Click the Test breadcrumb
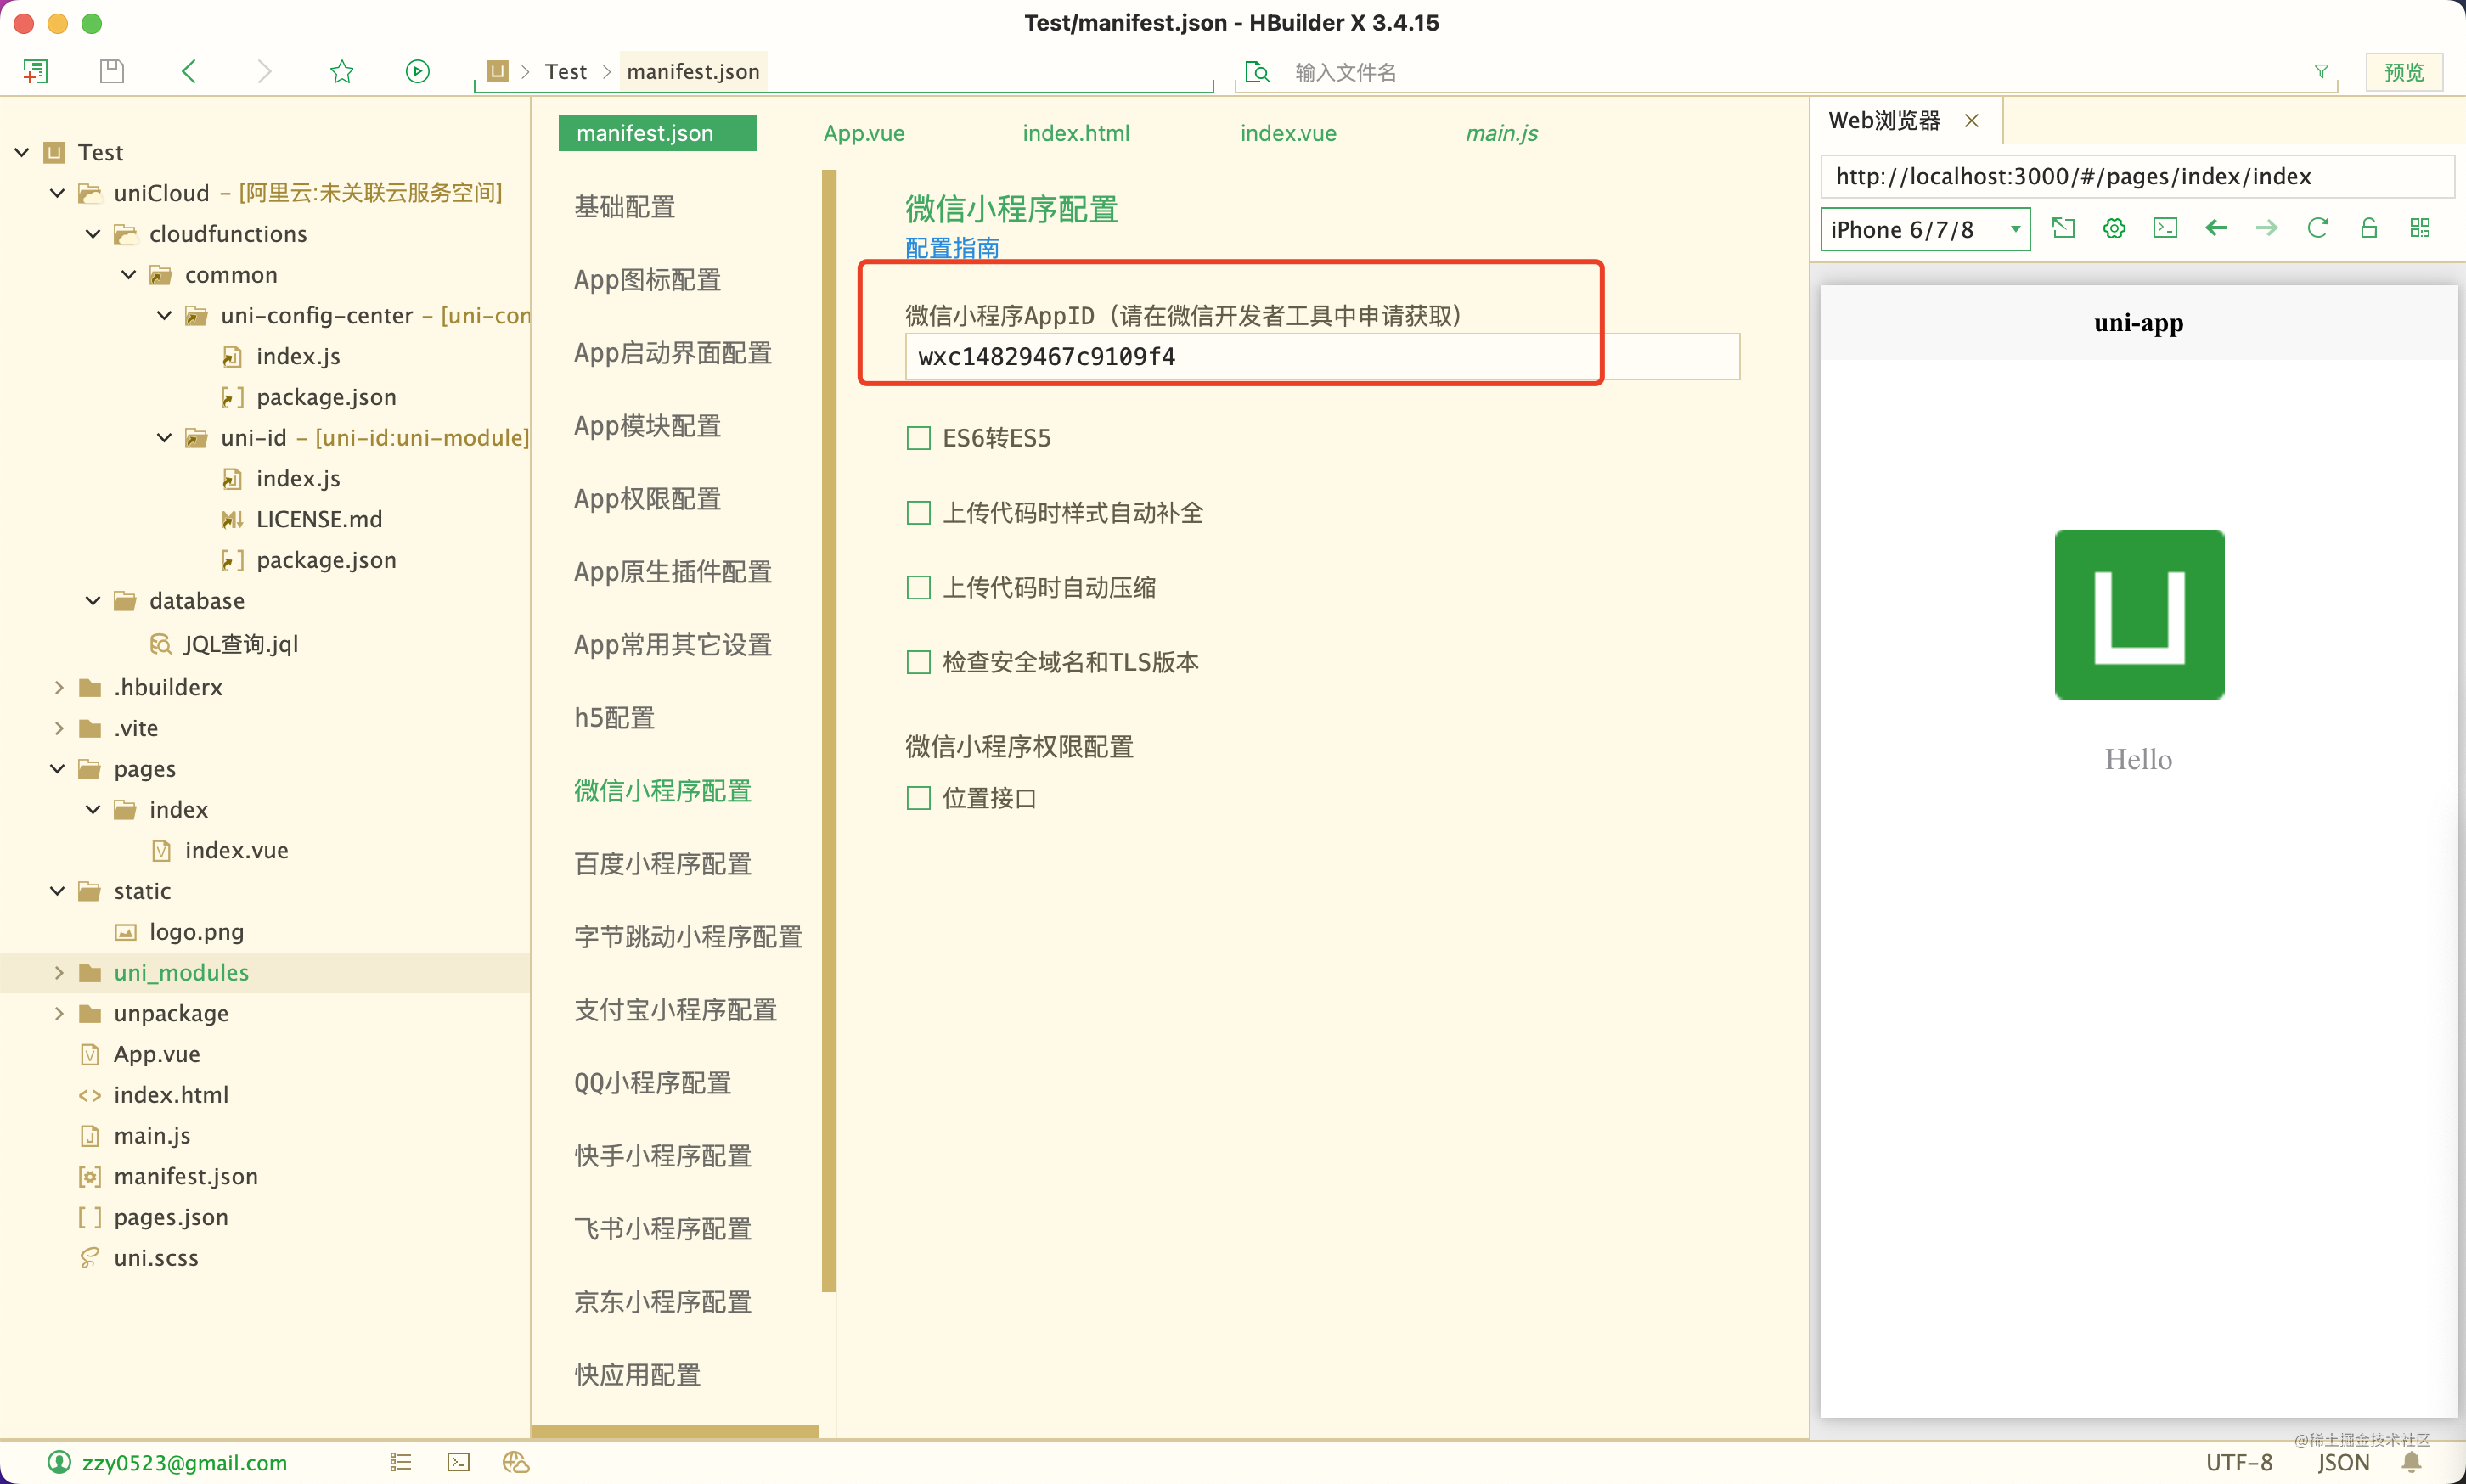This screenshot has height=1484, width=2466. point(565,71)
